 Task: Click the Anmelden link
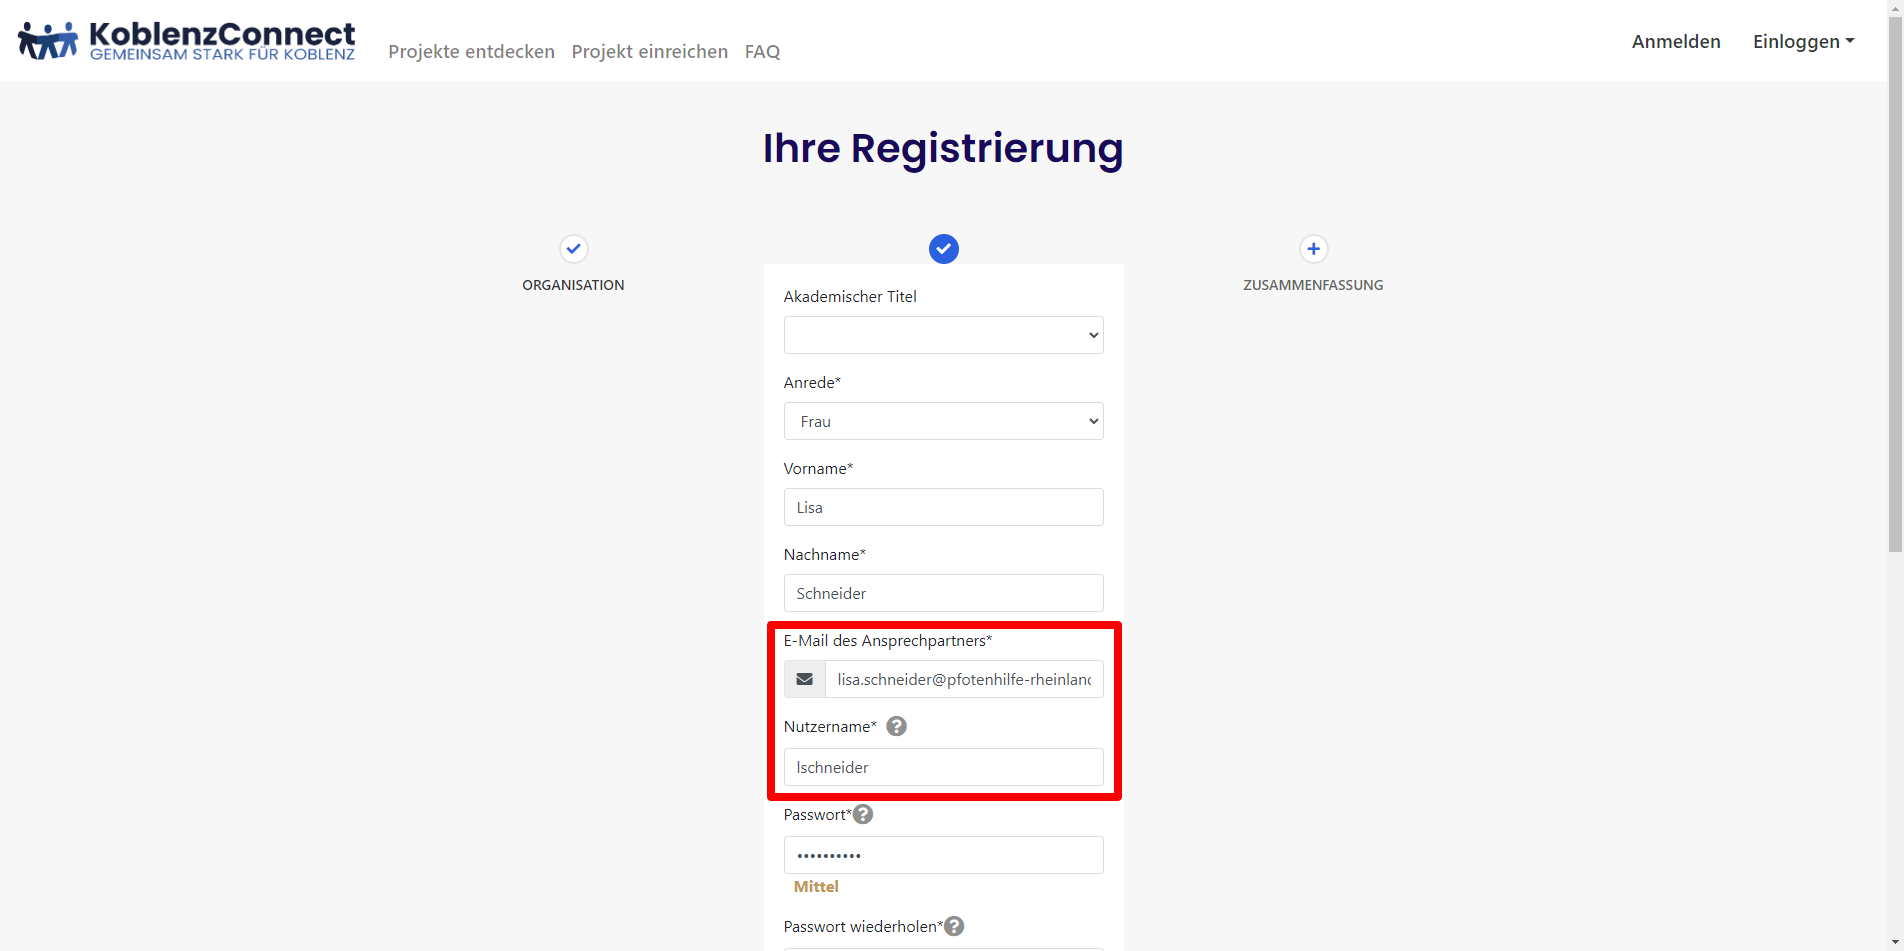click(1676, 41)
